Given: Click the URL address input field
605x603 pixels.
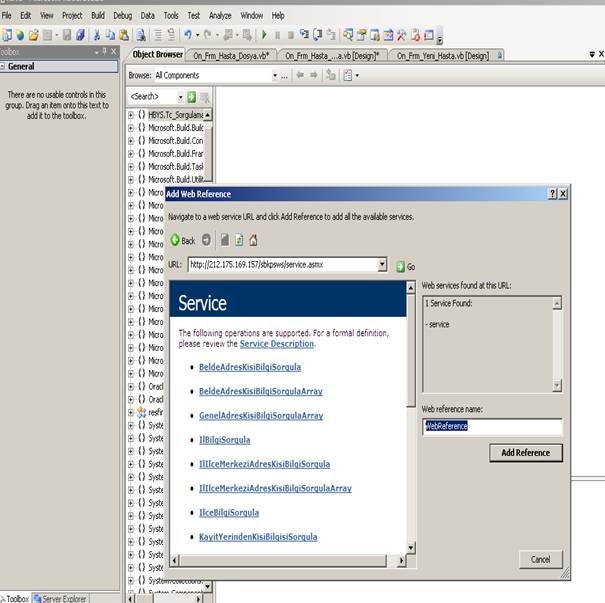Looking at the screenshot, I should coord(284,265).
